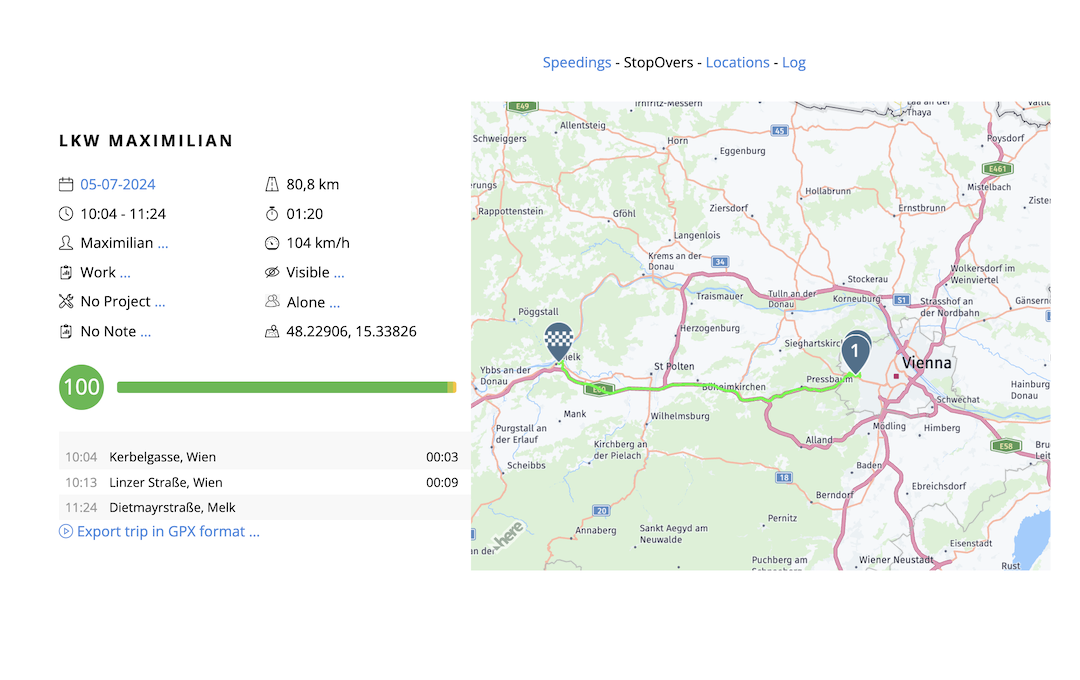1080x680 pixels.
Task: Click the speedometer icon beside 104 km/h
Action: (x=272, y=243)
